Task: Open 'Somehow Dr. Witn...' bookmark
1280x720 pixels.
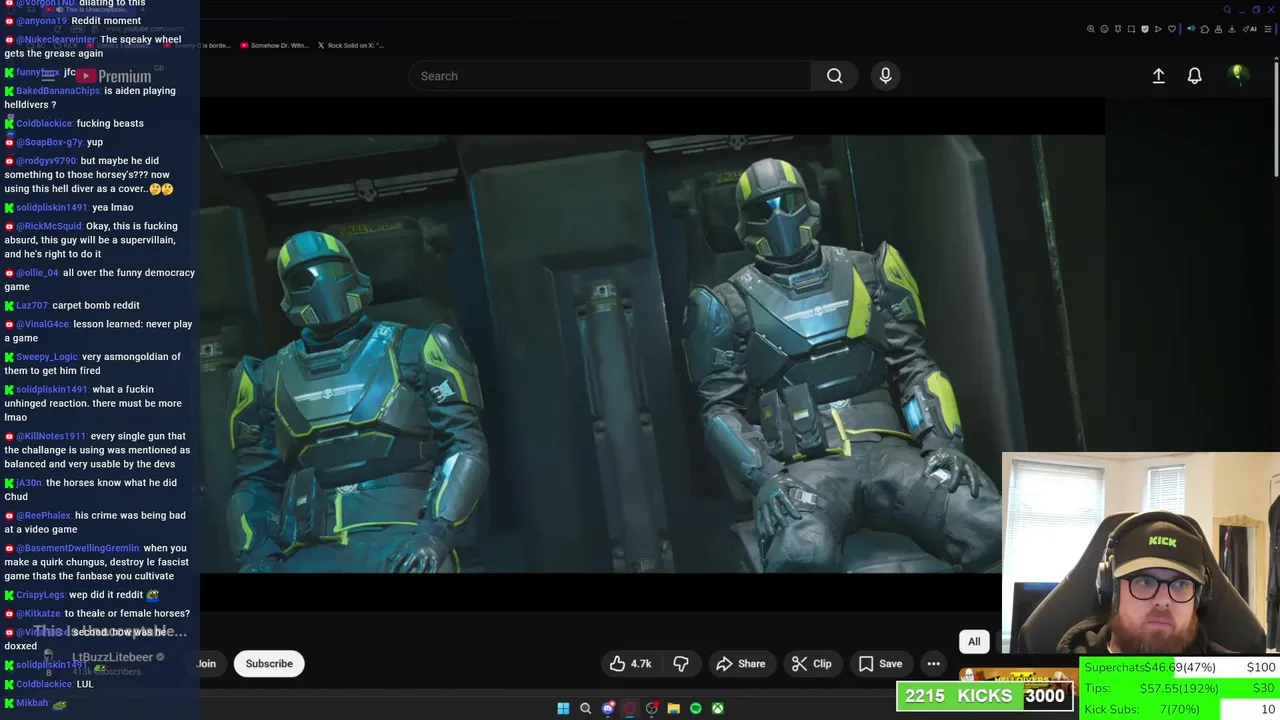Action: [x=273, y=45]
